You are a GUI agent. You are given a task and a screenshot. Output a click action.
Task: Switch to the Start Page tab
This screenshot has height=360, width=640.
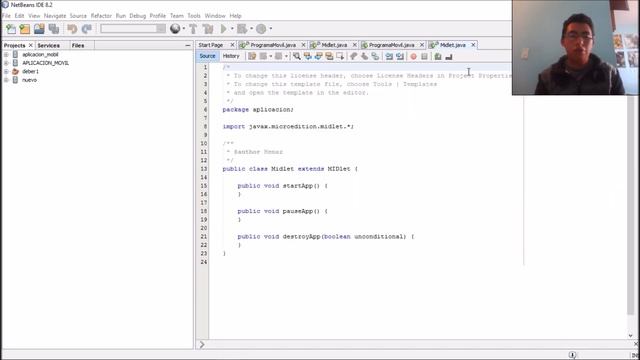(x=211, y=45)
